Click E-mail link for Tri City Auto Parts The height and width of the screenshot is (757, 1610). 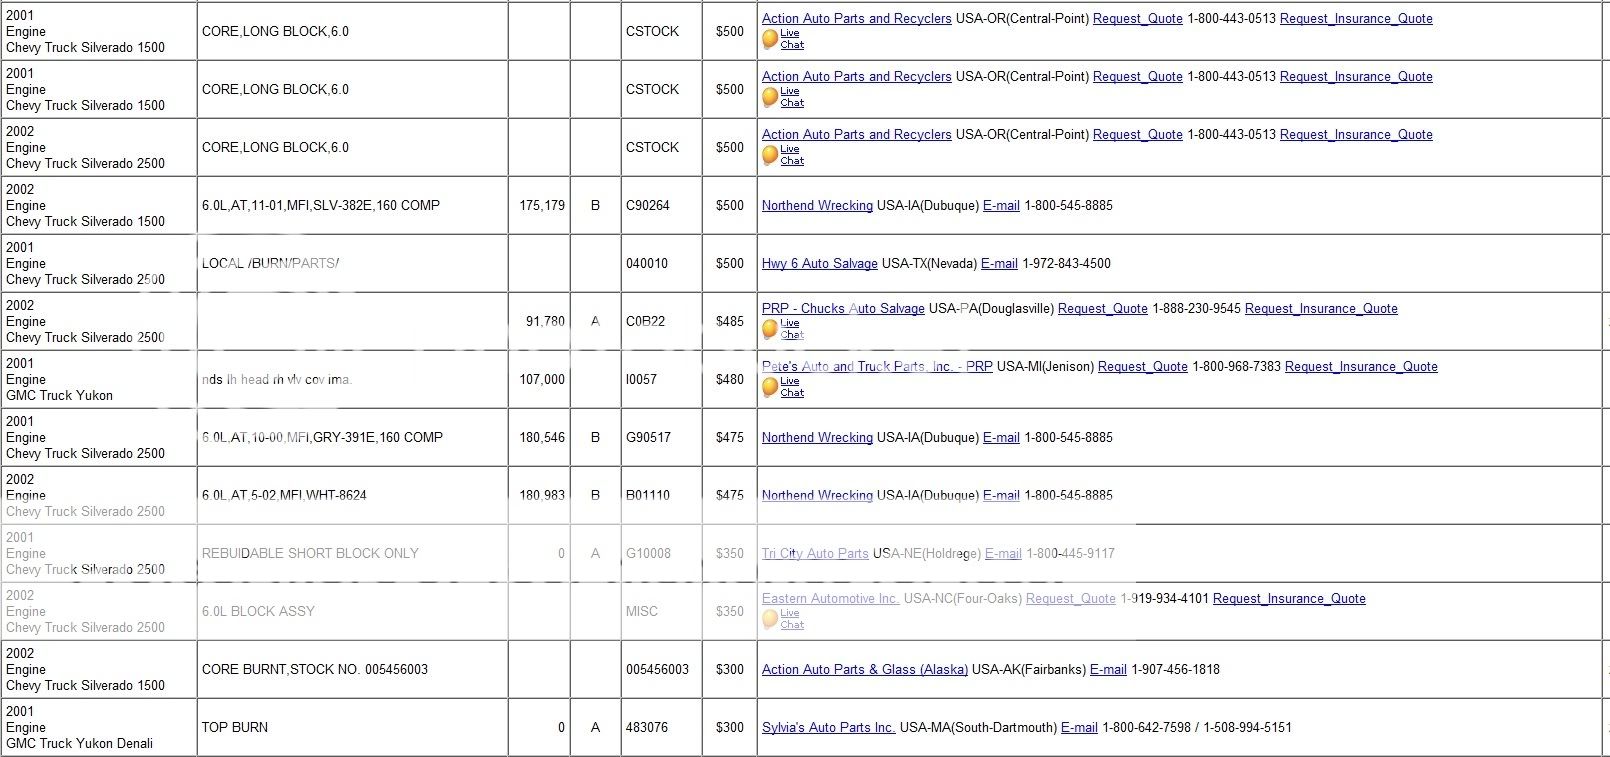(1003, 553)
